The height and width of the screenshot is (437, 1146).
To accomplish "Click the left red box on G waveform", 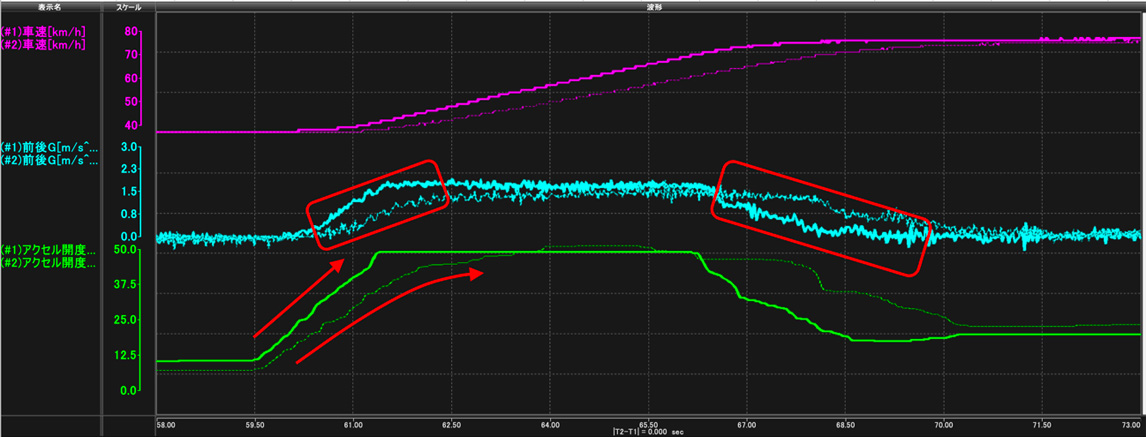I will coord(375,205).
